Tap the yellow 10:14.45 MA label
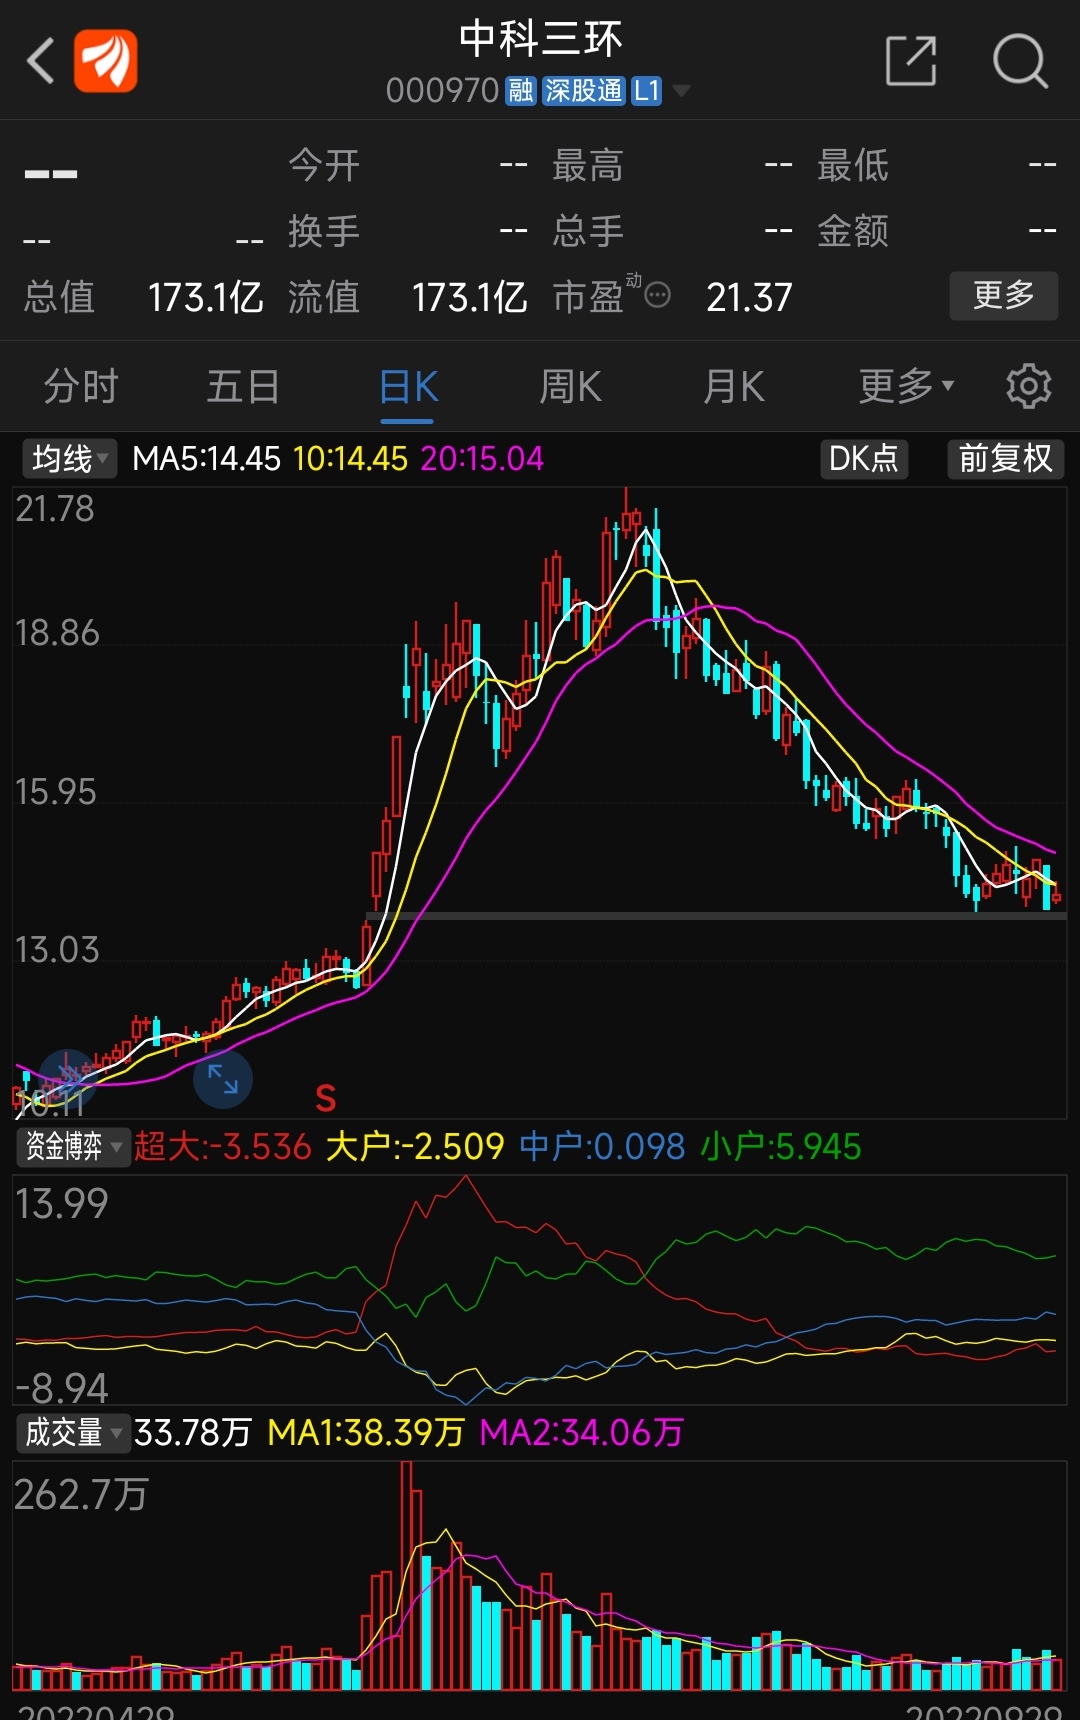Image resolution: width=1080 pixels, height=1720 pixels. 351,459
